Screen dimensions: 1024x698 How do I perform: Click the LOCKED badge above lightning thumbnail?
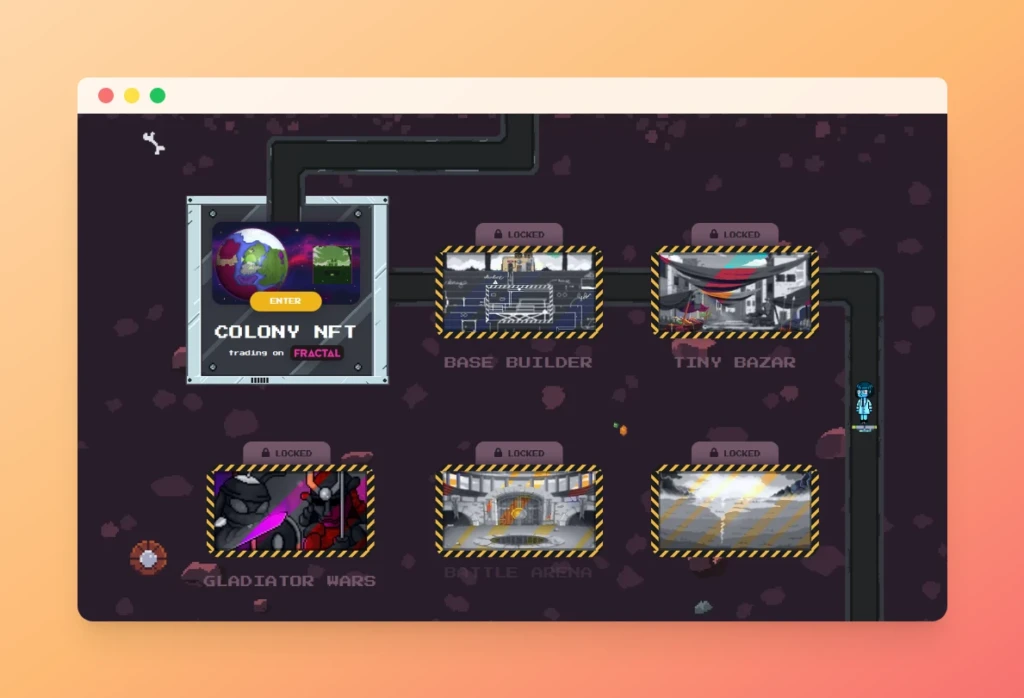[735, 453]
